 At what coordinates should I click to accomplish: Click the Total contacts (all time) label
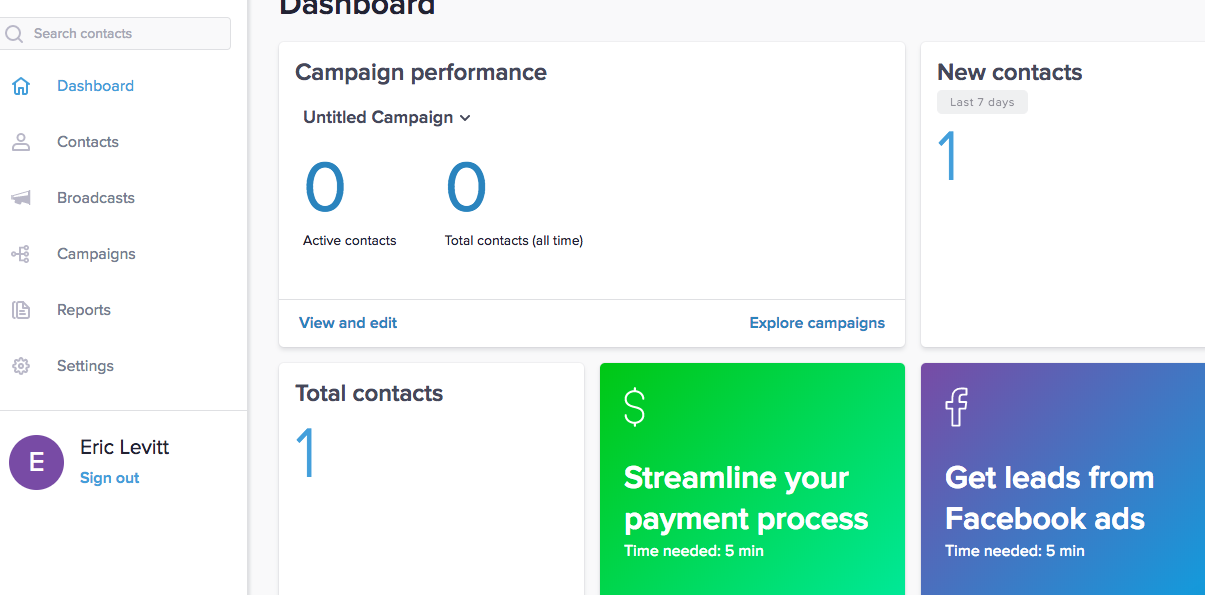[x=514, y=241]
